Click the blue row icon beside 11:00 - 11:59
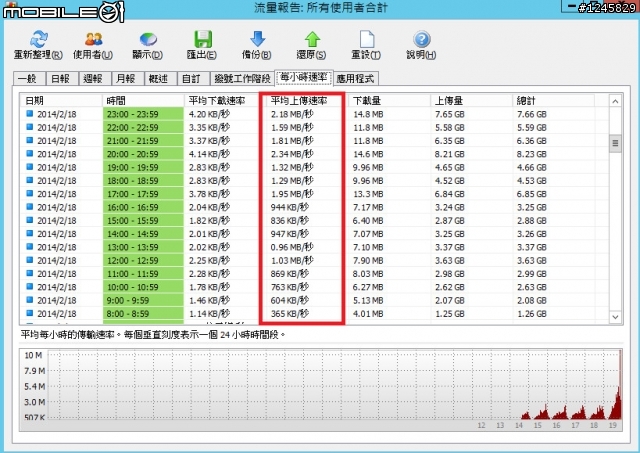The height and width of the screenshot is (453, 640). tap(29, 273)
